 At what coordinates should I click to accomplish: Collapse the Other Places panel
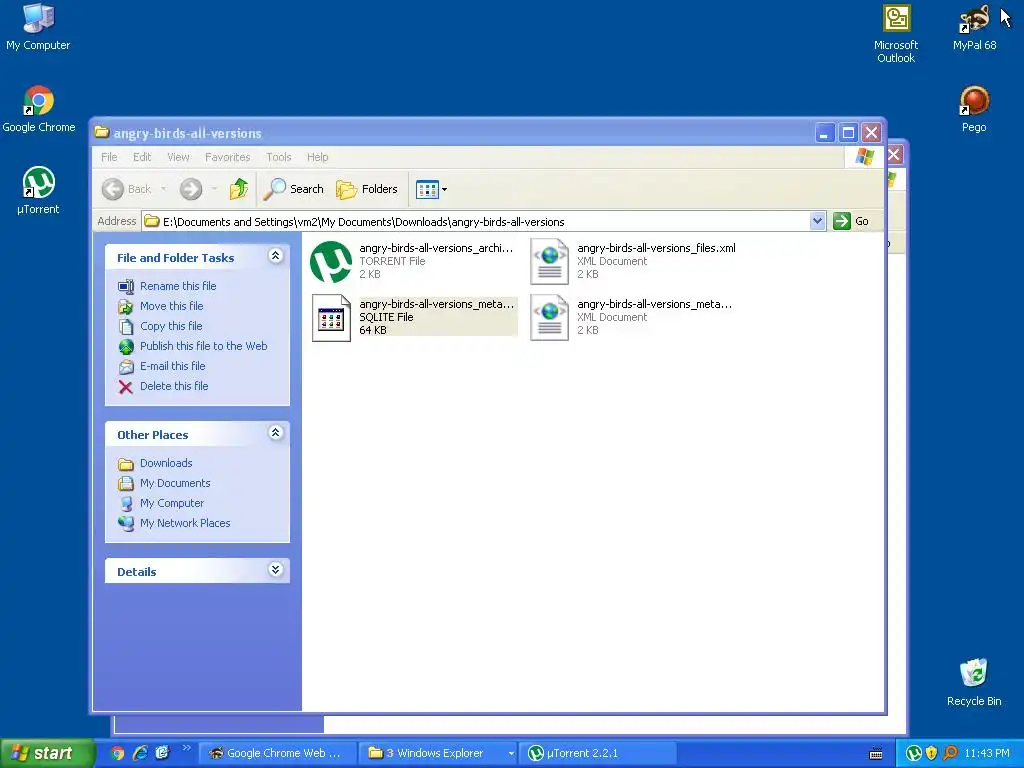[276, 433]
